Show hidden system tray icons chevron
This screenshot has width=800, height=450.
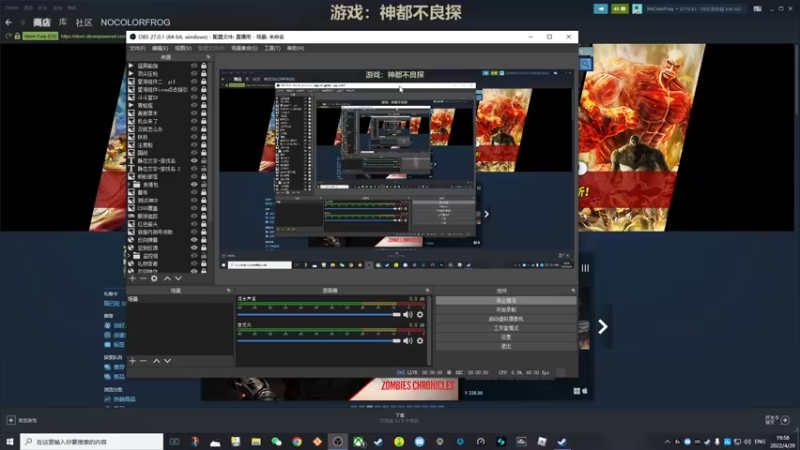click(667, 441)
